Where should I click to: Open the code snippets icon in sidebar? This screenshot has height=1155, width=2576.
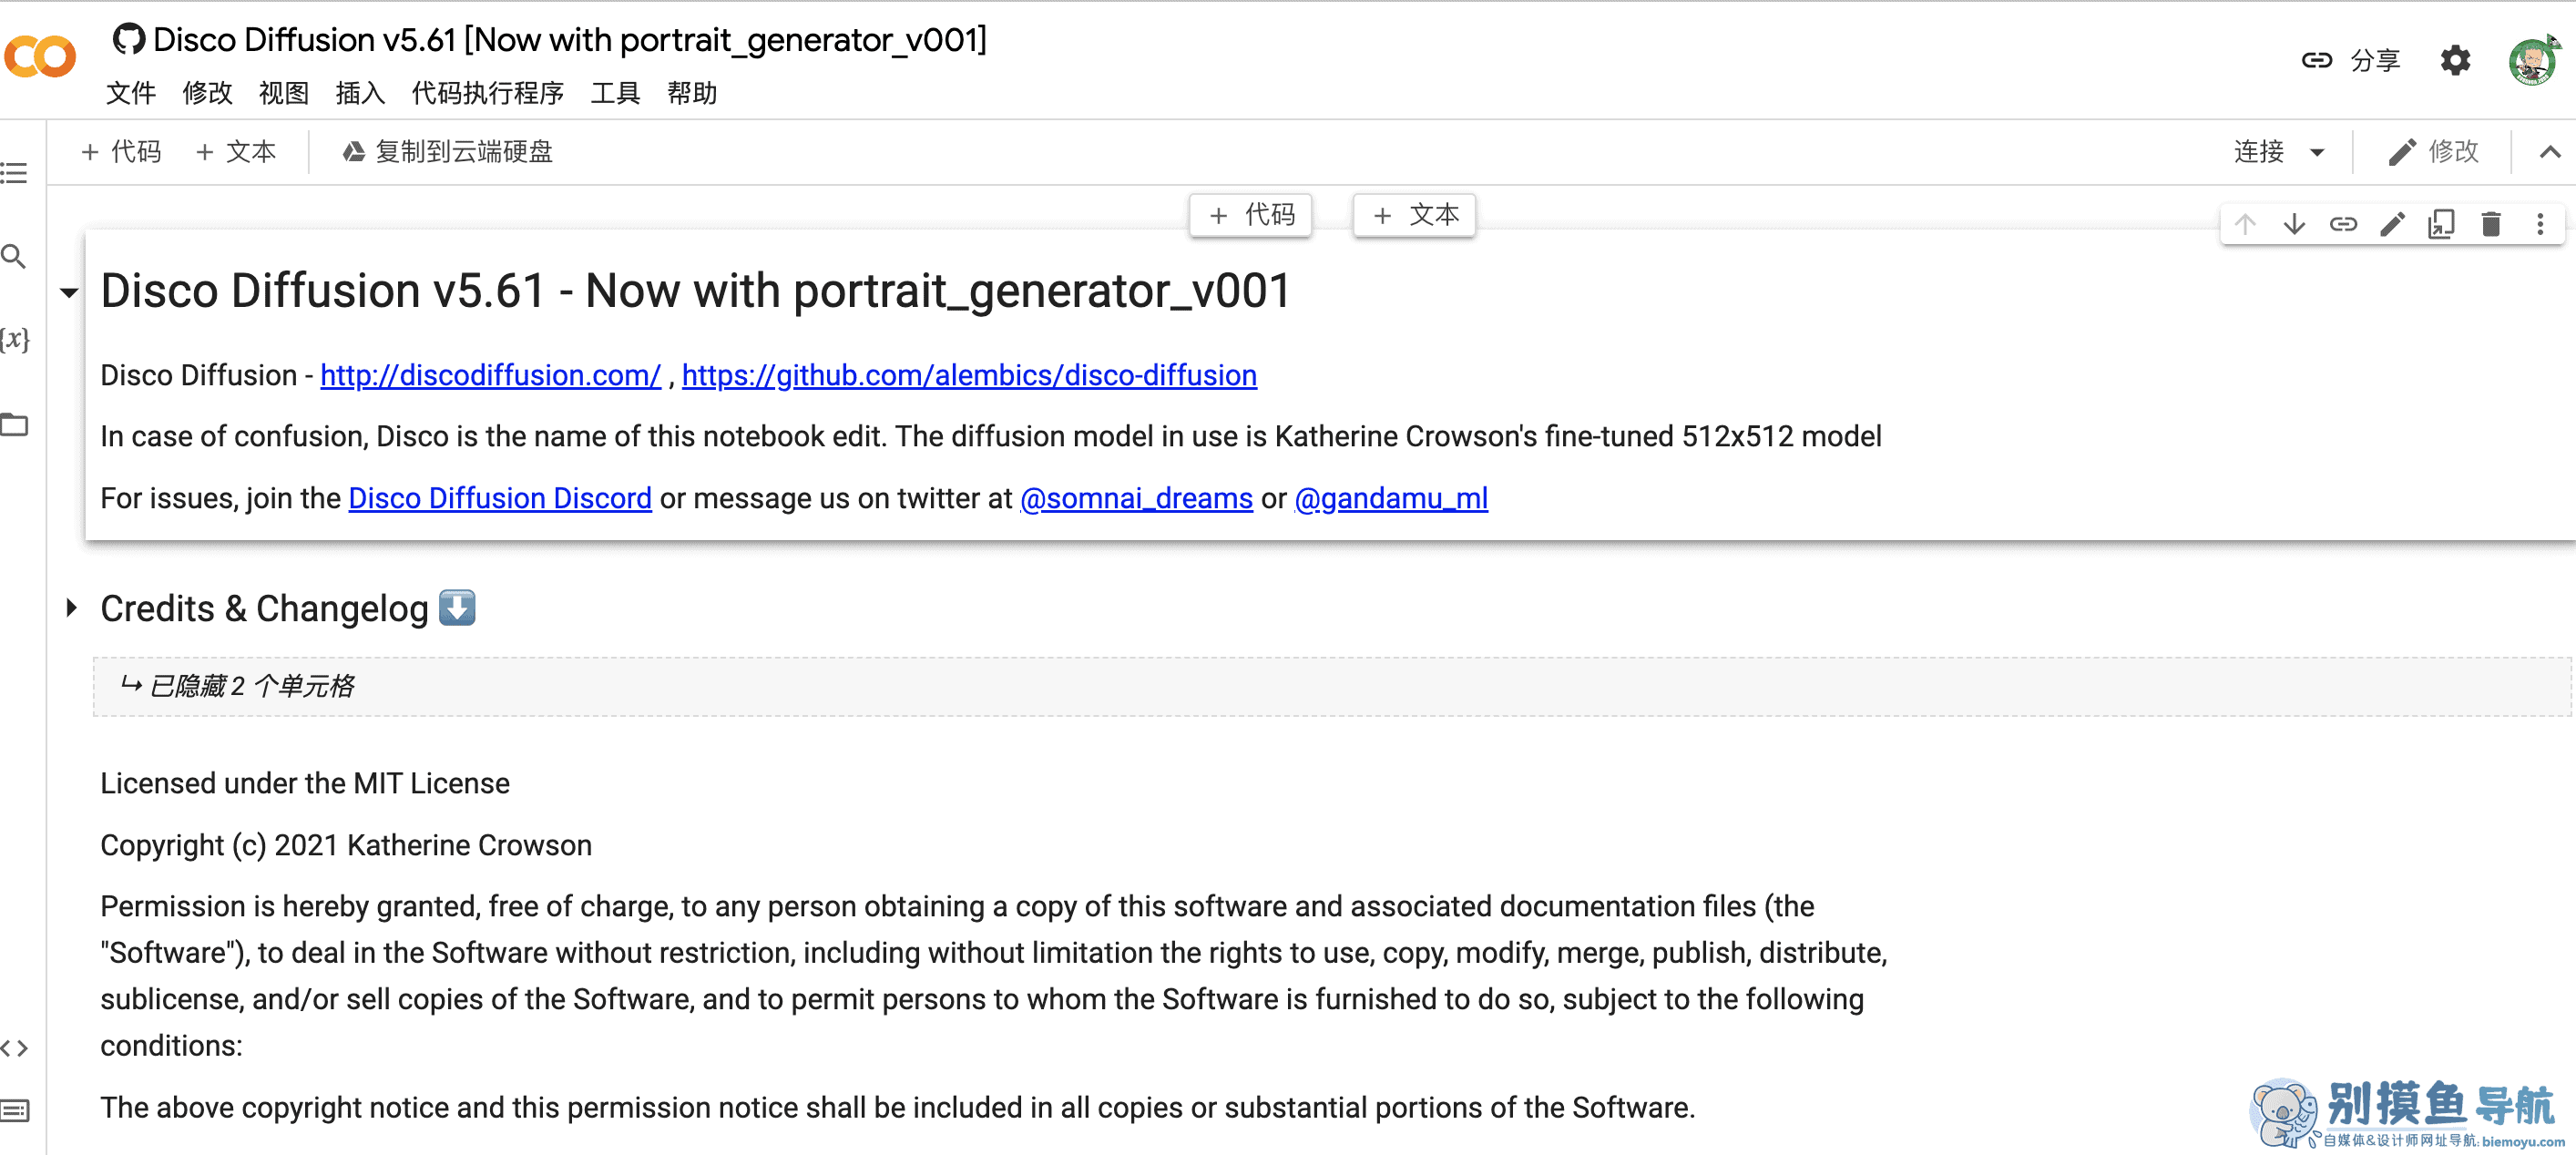click(14, 1047)
